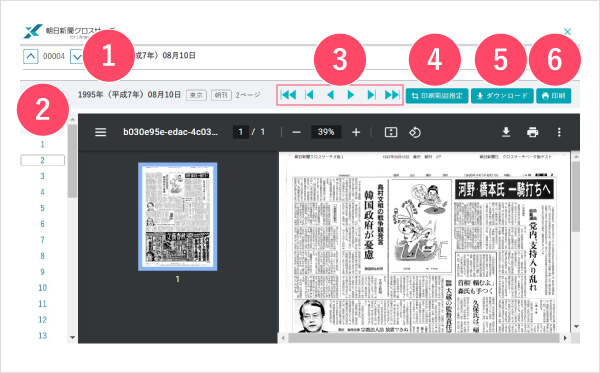Screen dimensions: 600x373
Task: Open PDF viewer three-dot more menu
Action: pos(559,132)
